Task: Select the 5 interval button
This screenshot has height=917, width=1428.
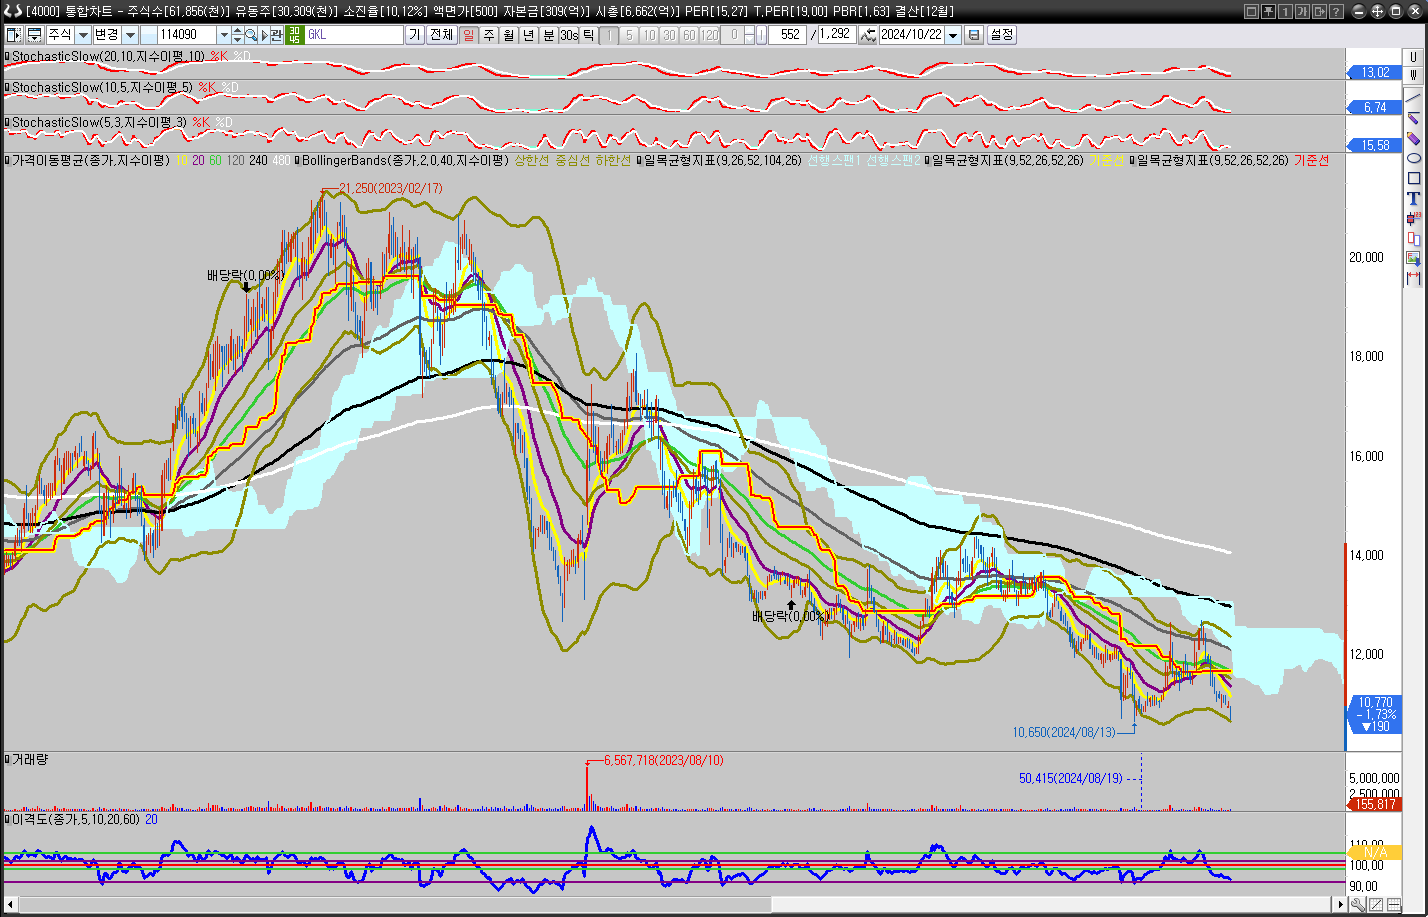Action: pos(629,35)
